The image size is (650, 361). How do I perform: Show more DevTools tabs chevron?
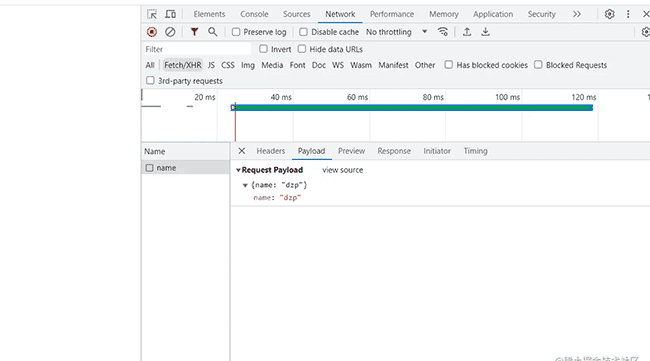click(x=577, y=14)
